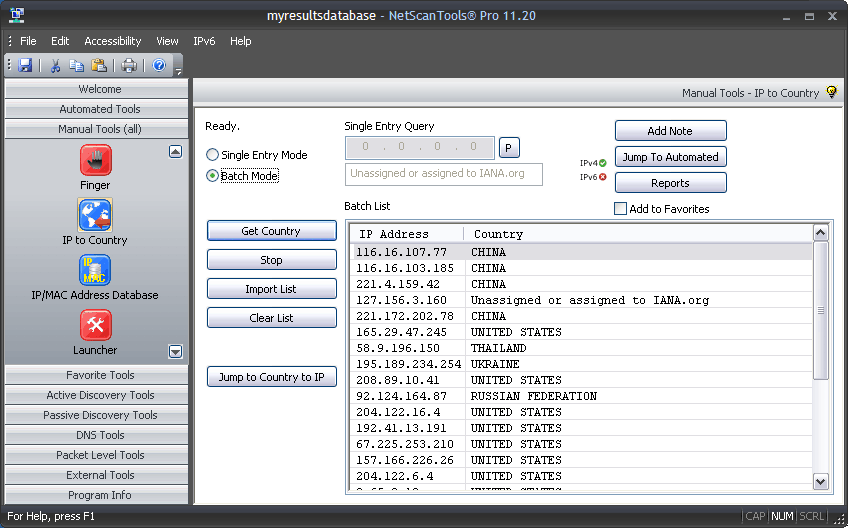Screen dimensions: 848x528
Task: Click the IPv4 green status indicator
Action: coord(602,163)
